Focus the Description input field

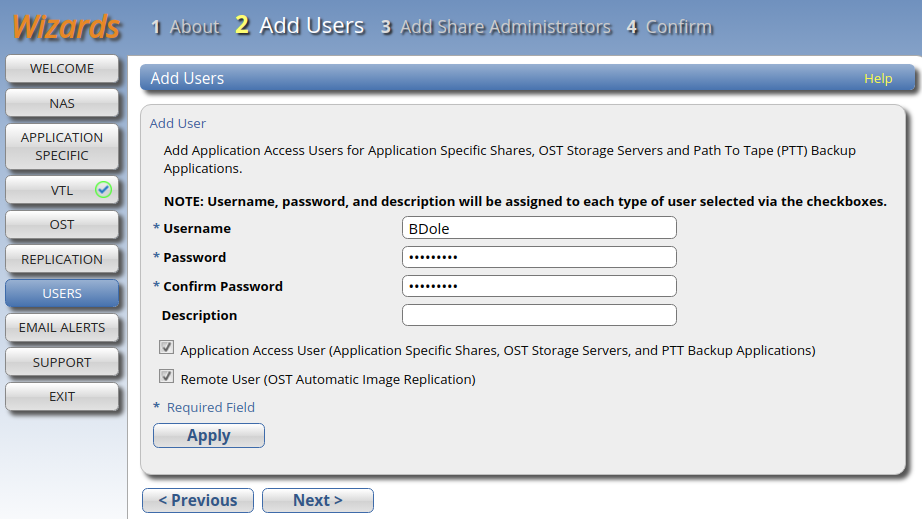coord(539,315)
